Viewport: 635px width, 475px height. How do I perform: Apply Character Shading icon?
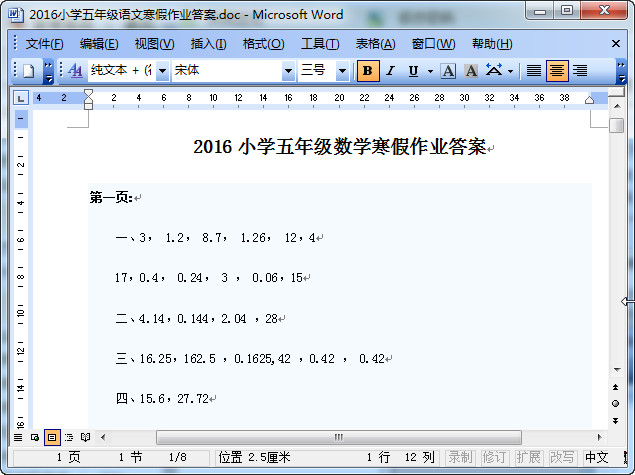click(x=471, y=71)
